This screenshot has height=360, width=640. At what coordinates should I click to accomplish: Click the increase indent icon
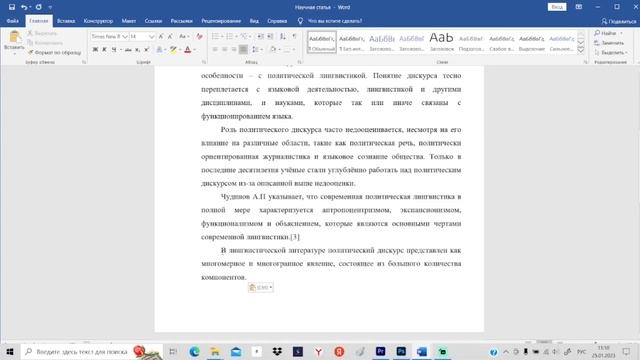point(270,36)
